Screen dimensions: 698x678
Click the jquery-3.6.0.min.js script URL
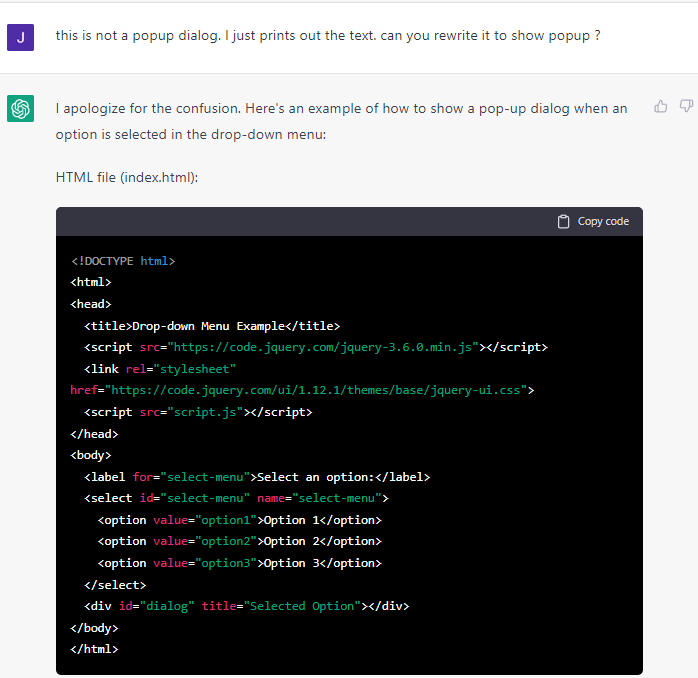(x=323, y=347)
